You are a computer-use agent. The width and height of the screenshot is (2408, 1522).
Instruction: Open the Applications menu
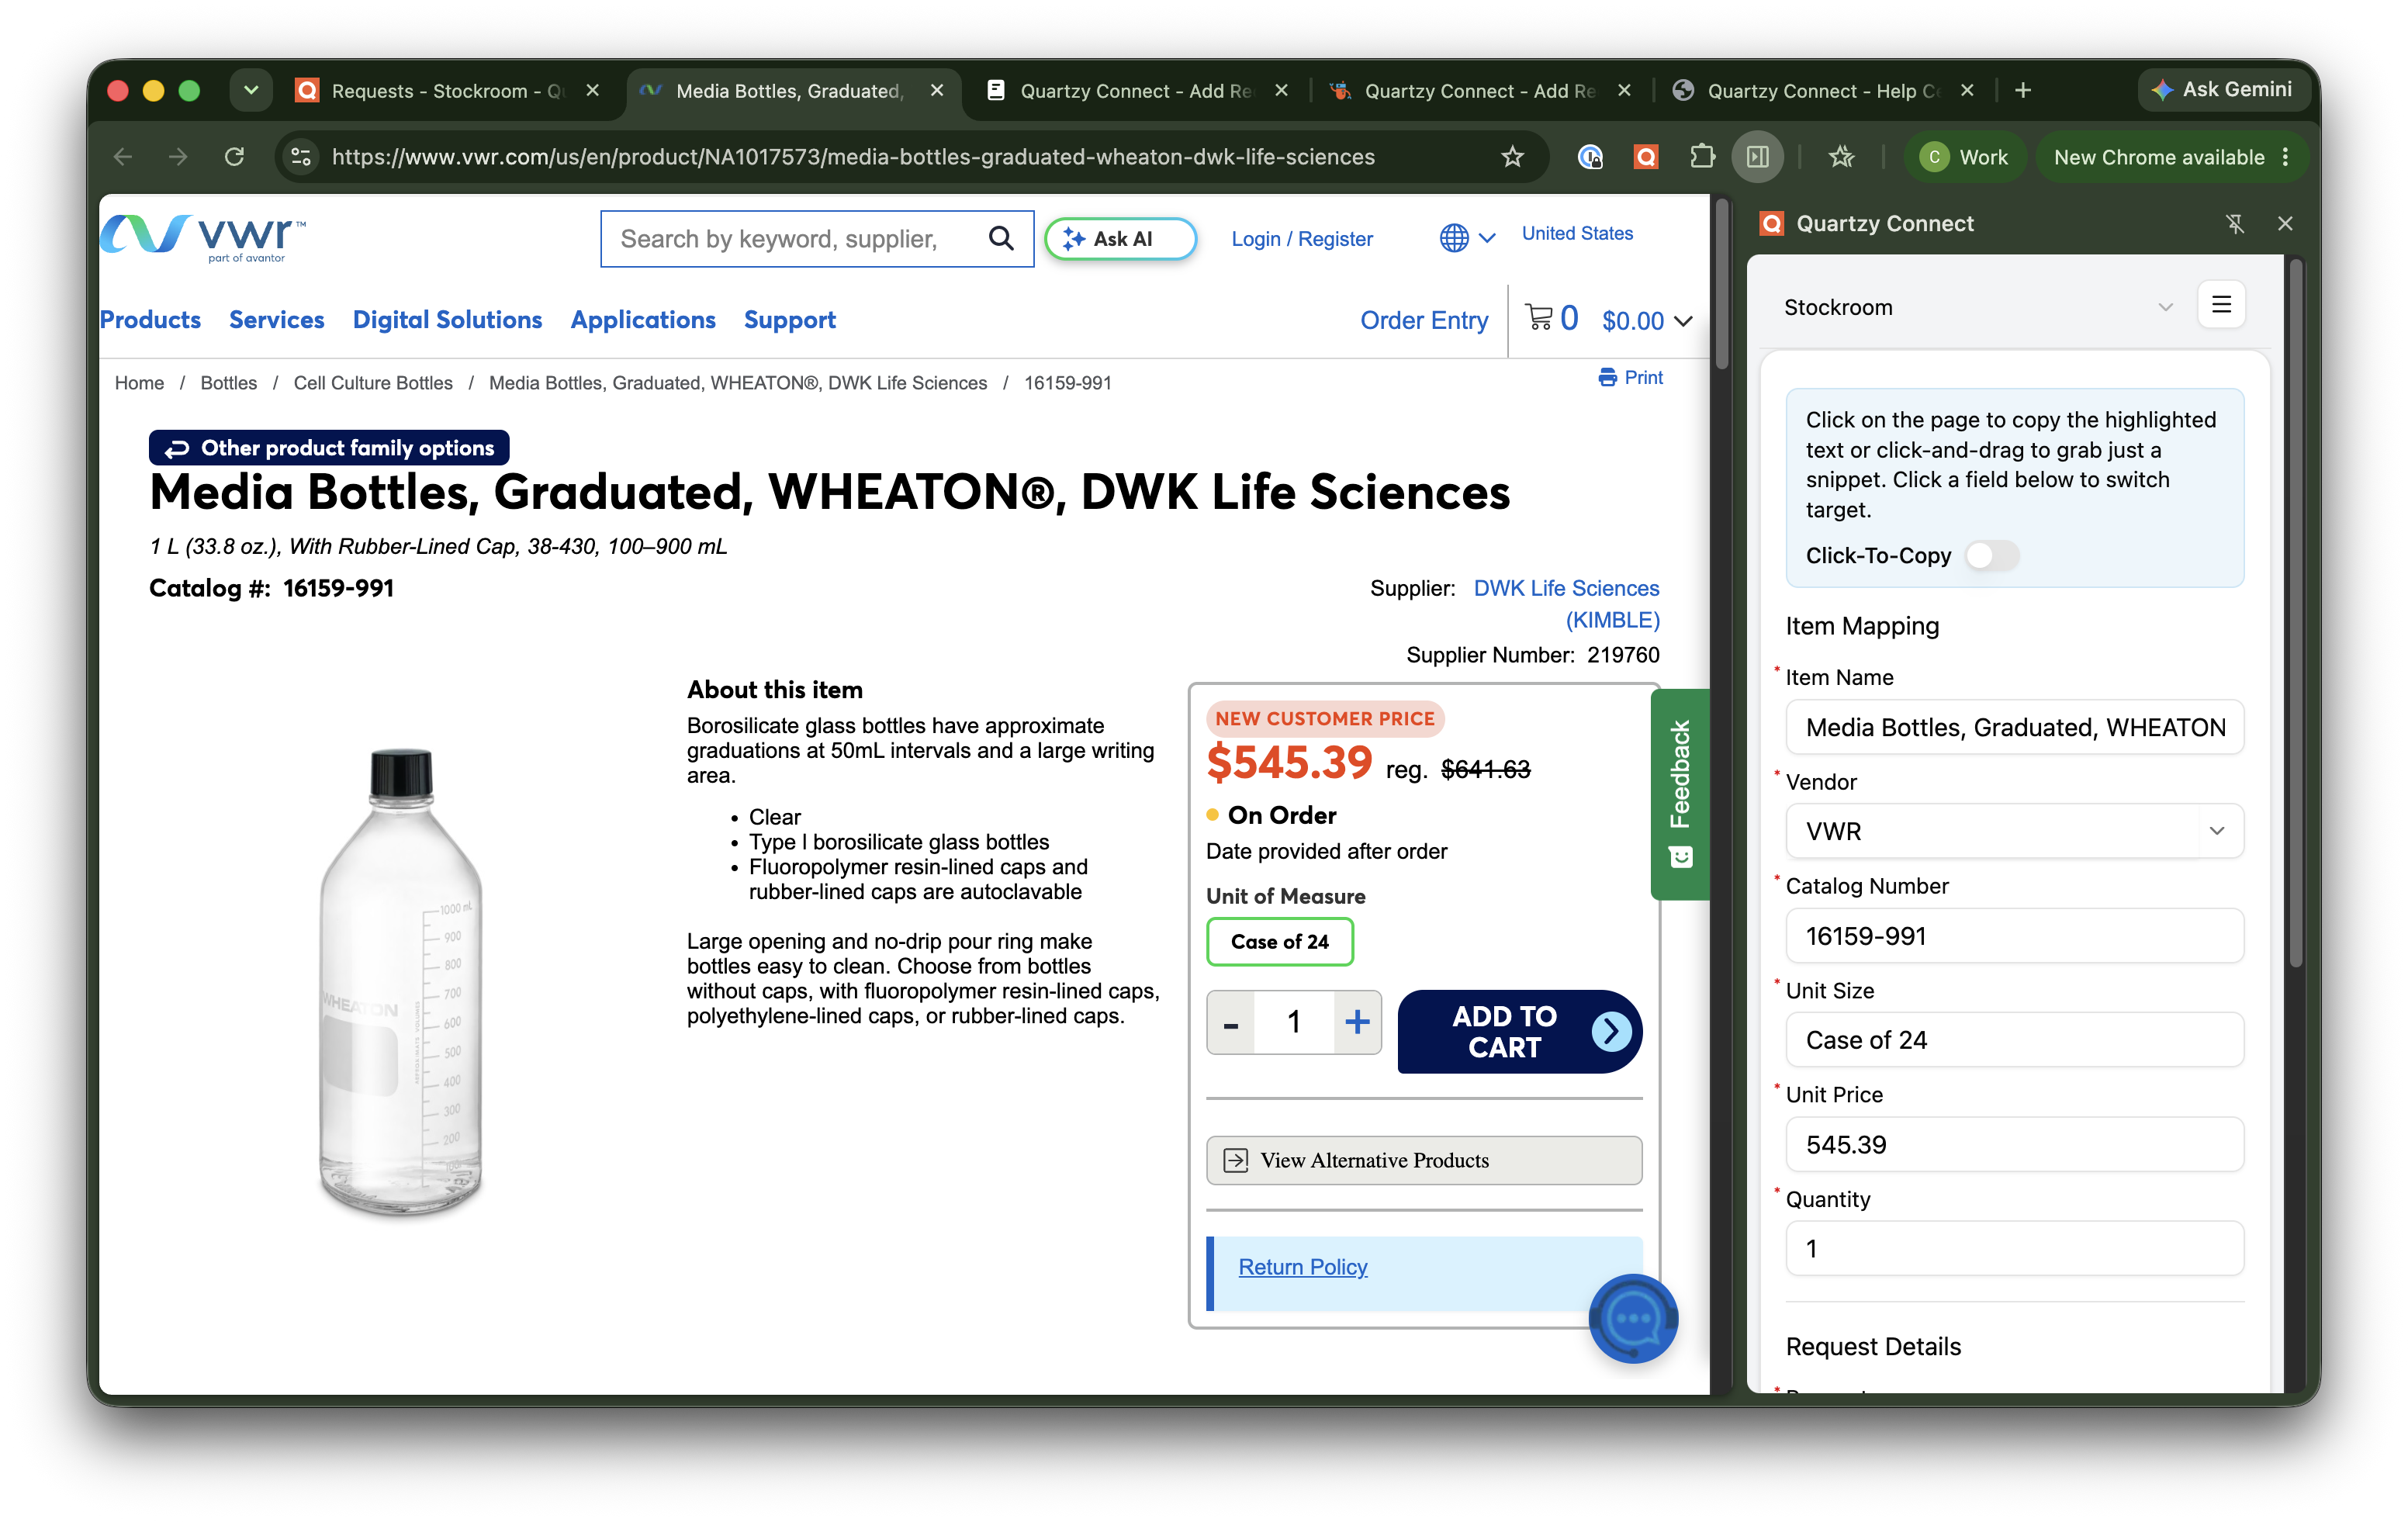tap(643, 320)
